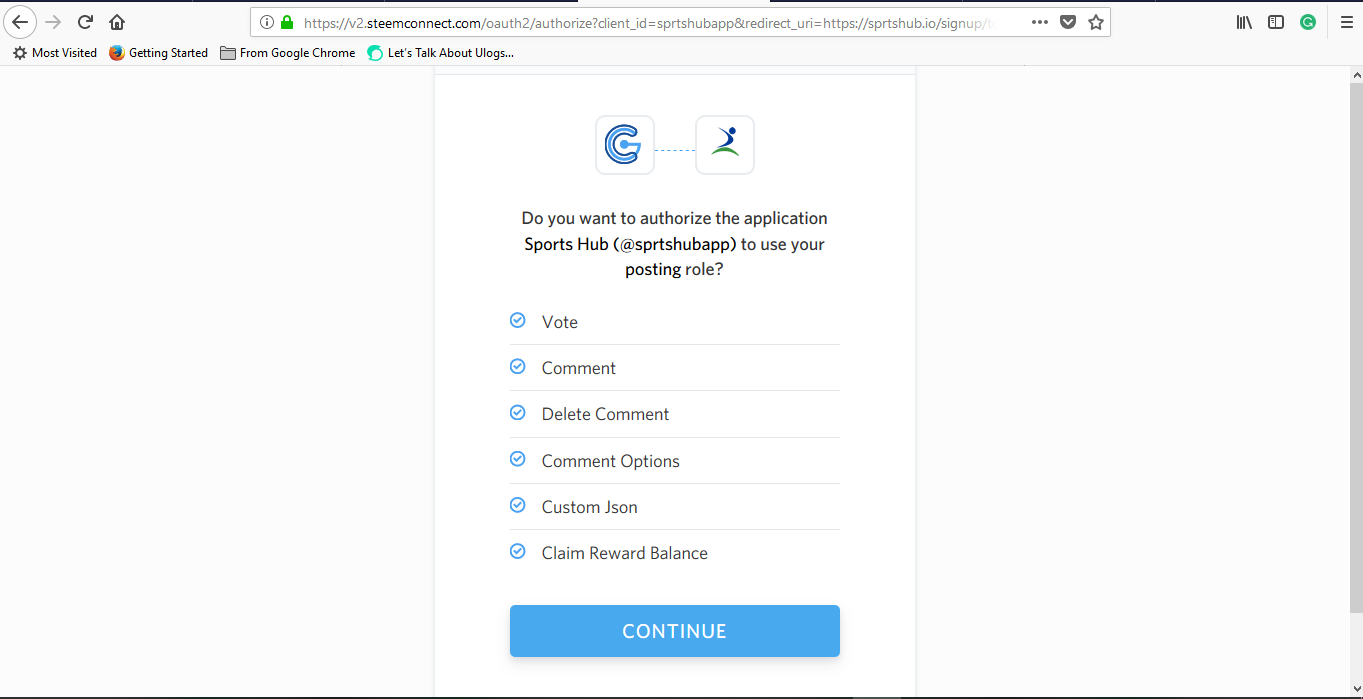Click the Comment permission check icon
Screen dimensions: 1363x699
coord(518,366)
